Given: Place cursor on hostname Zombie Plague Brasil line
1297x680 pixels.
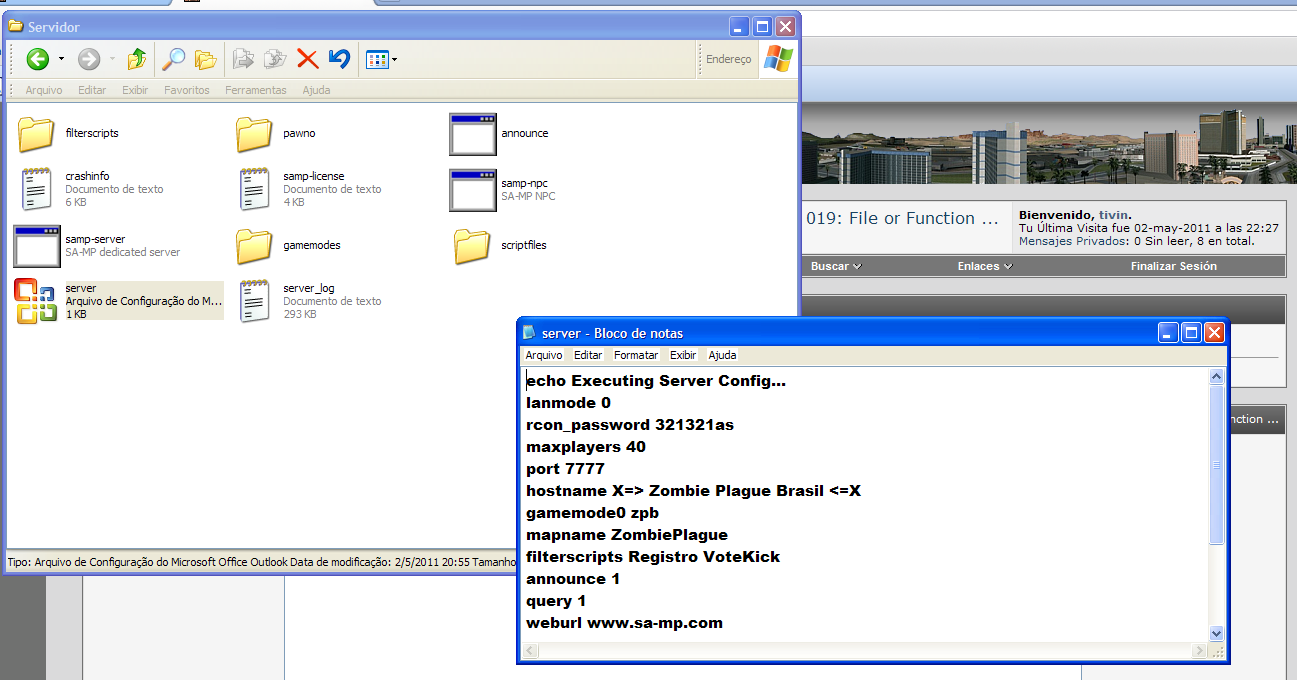Looking at the screenshot, I should coord(693,491).
